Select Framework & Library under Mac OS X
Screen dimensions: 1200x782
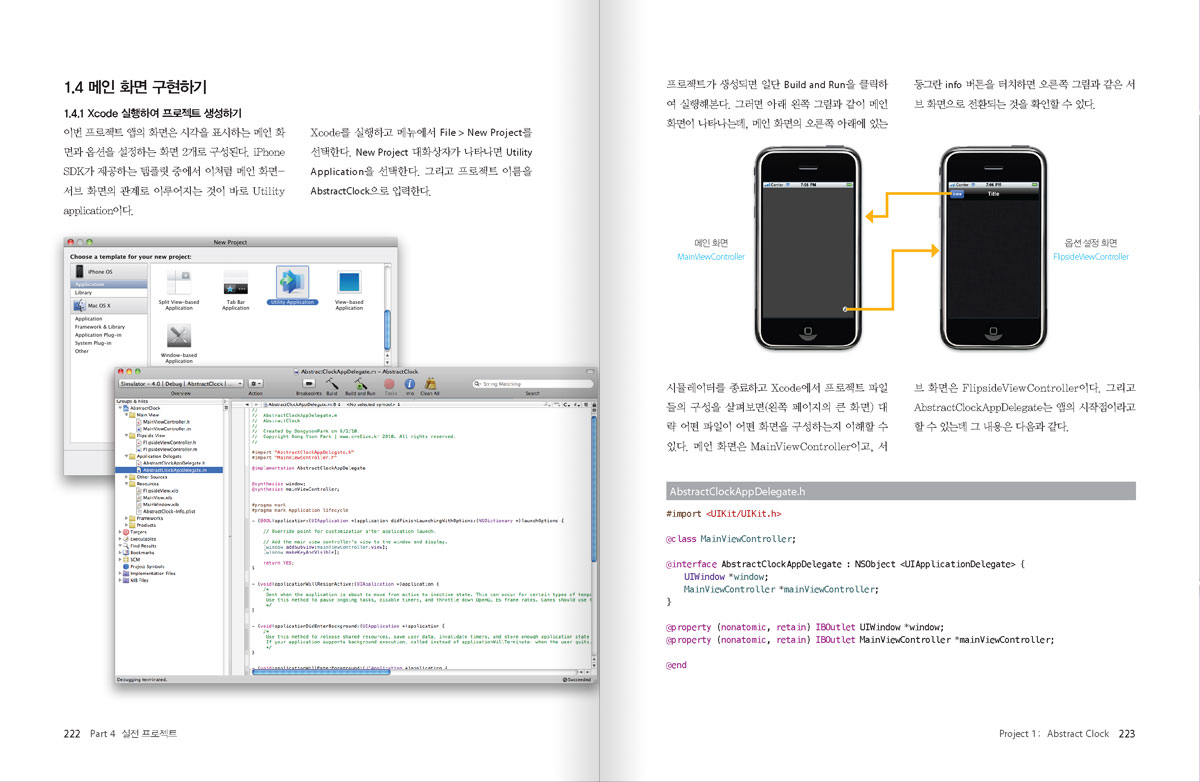click(x=100, y=327)
